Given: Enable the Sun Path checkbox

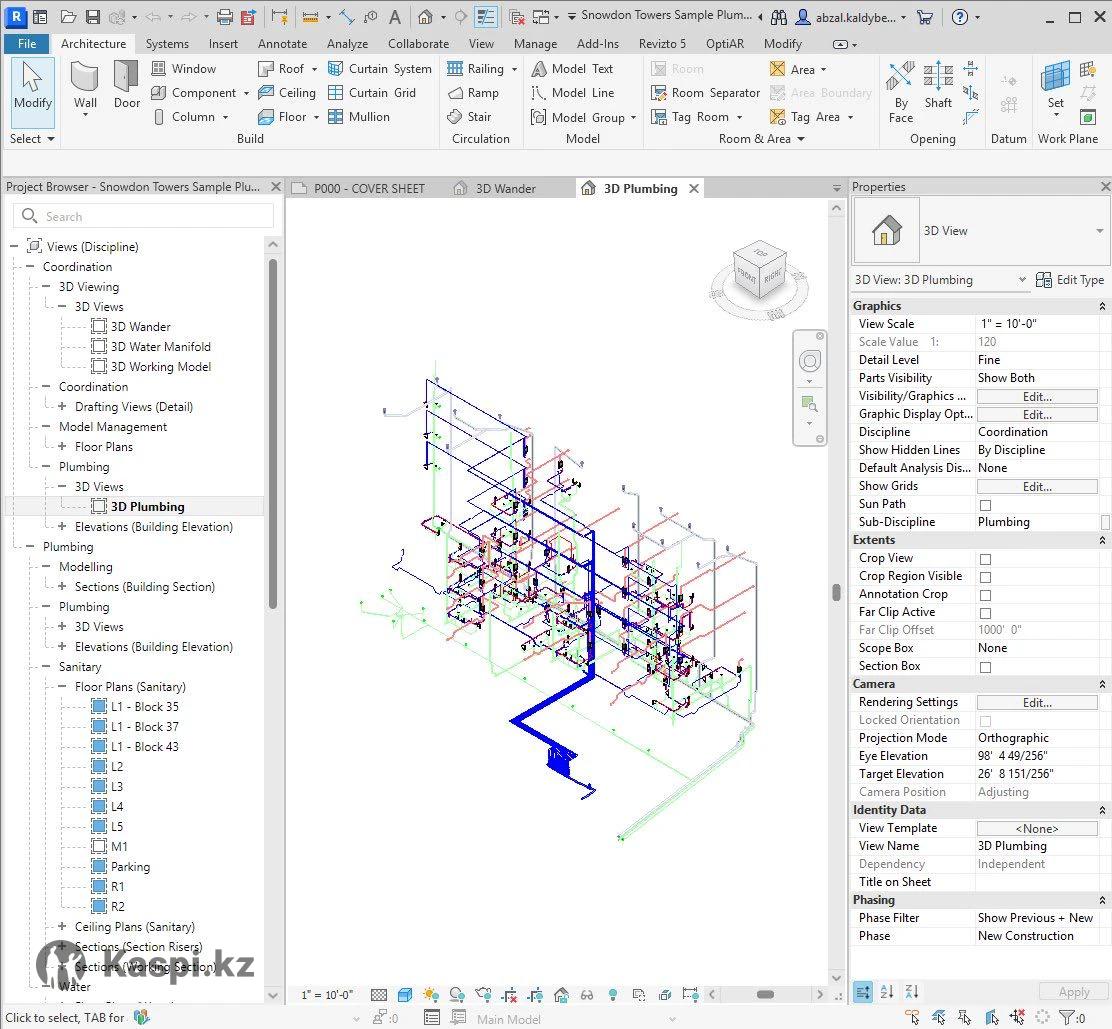Looking at the screenshot, I should [x=985, y=505].
